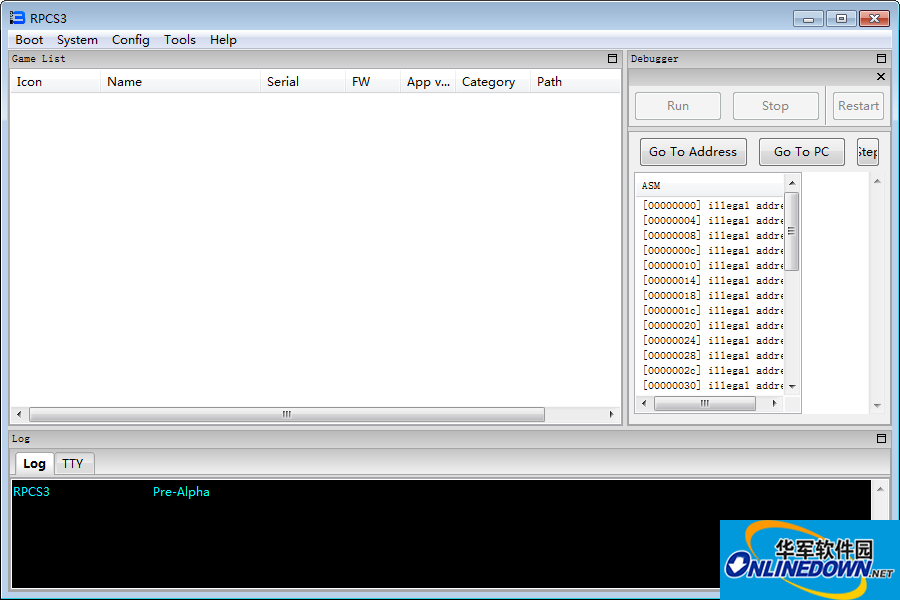Click Game List scroll right arrow
The image size is (900, 600).
[x=611, y=414]
